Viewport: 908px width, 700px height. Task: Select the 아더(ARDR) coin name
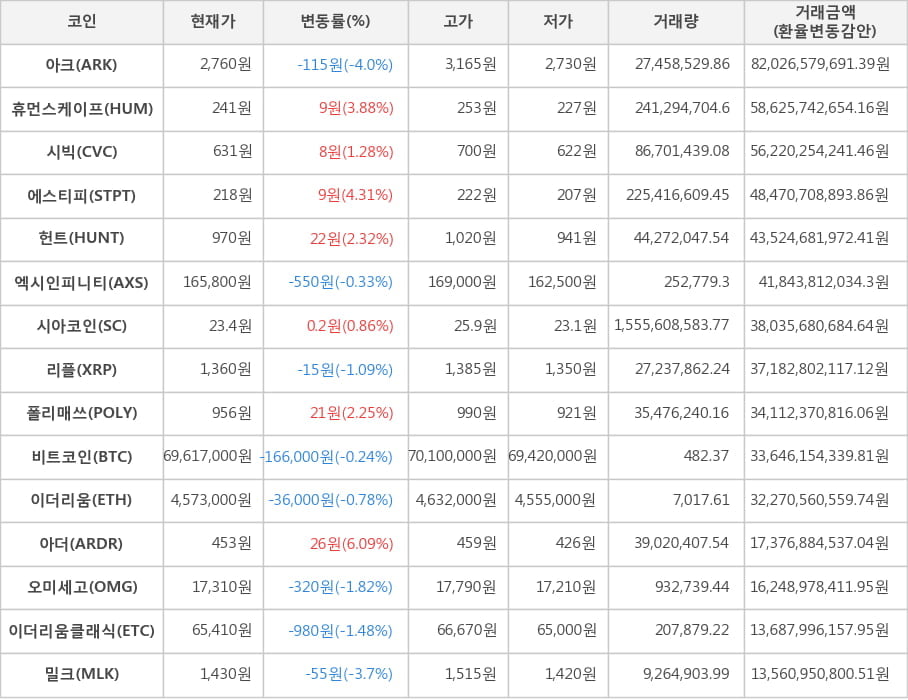pos(82,544)
